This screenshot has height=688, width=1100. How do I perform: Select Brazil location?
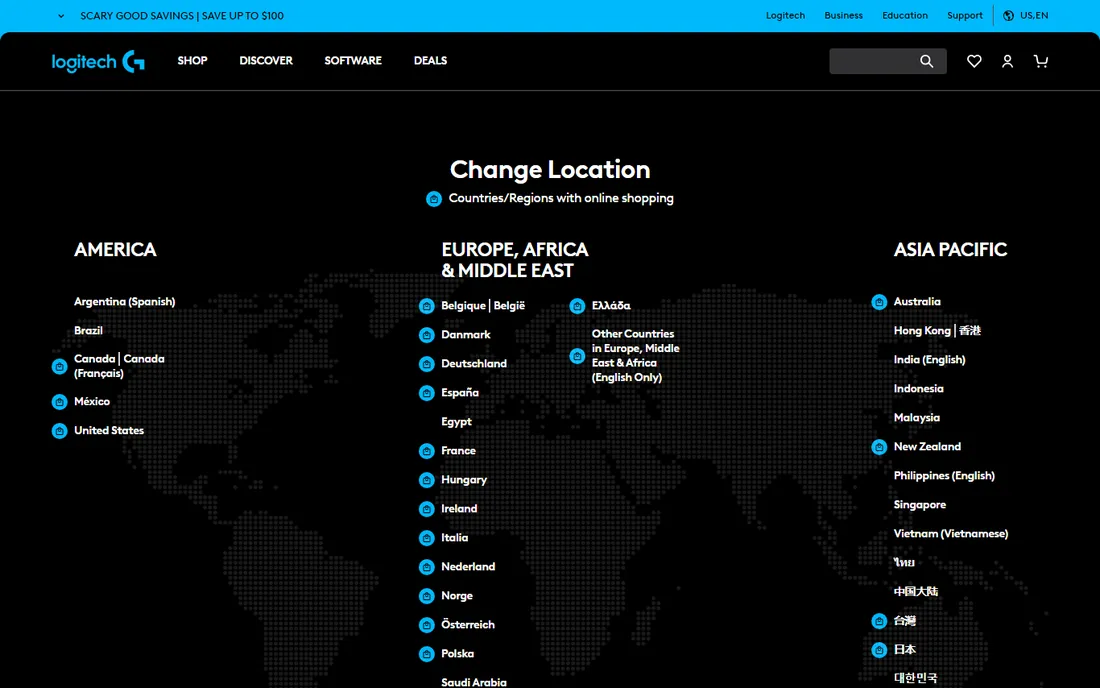point(88,330)
